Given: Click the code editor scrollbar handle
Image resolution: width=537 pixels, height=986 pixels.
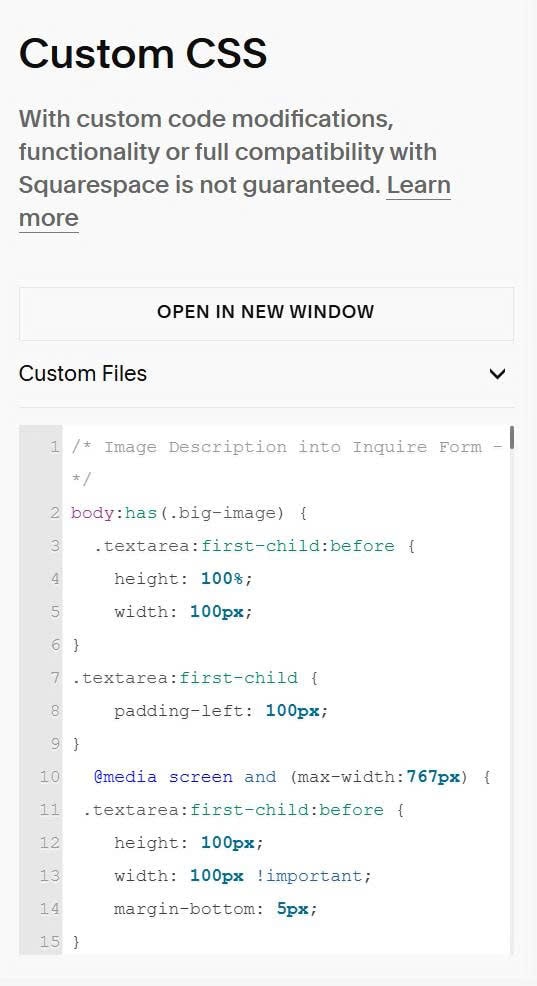Looking at the screenshot, I should coord(512,438).
